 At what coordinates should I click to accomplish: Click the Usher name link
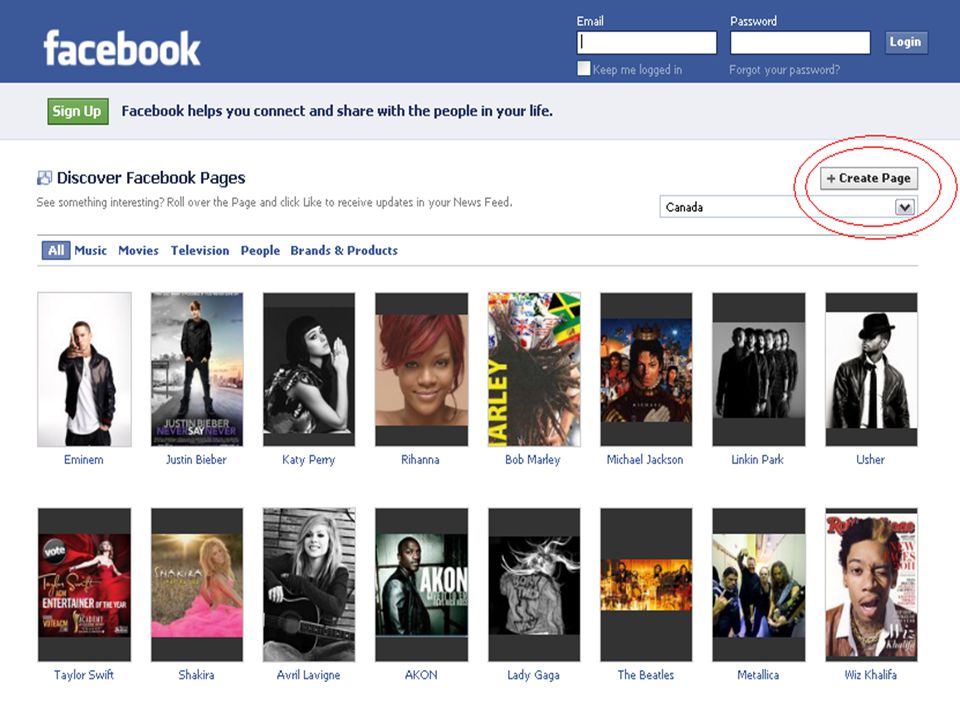click(871, 460)
